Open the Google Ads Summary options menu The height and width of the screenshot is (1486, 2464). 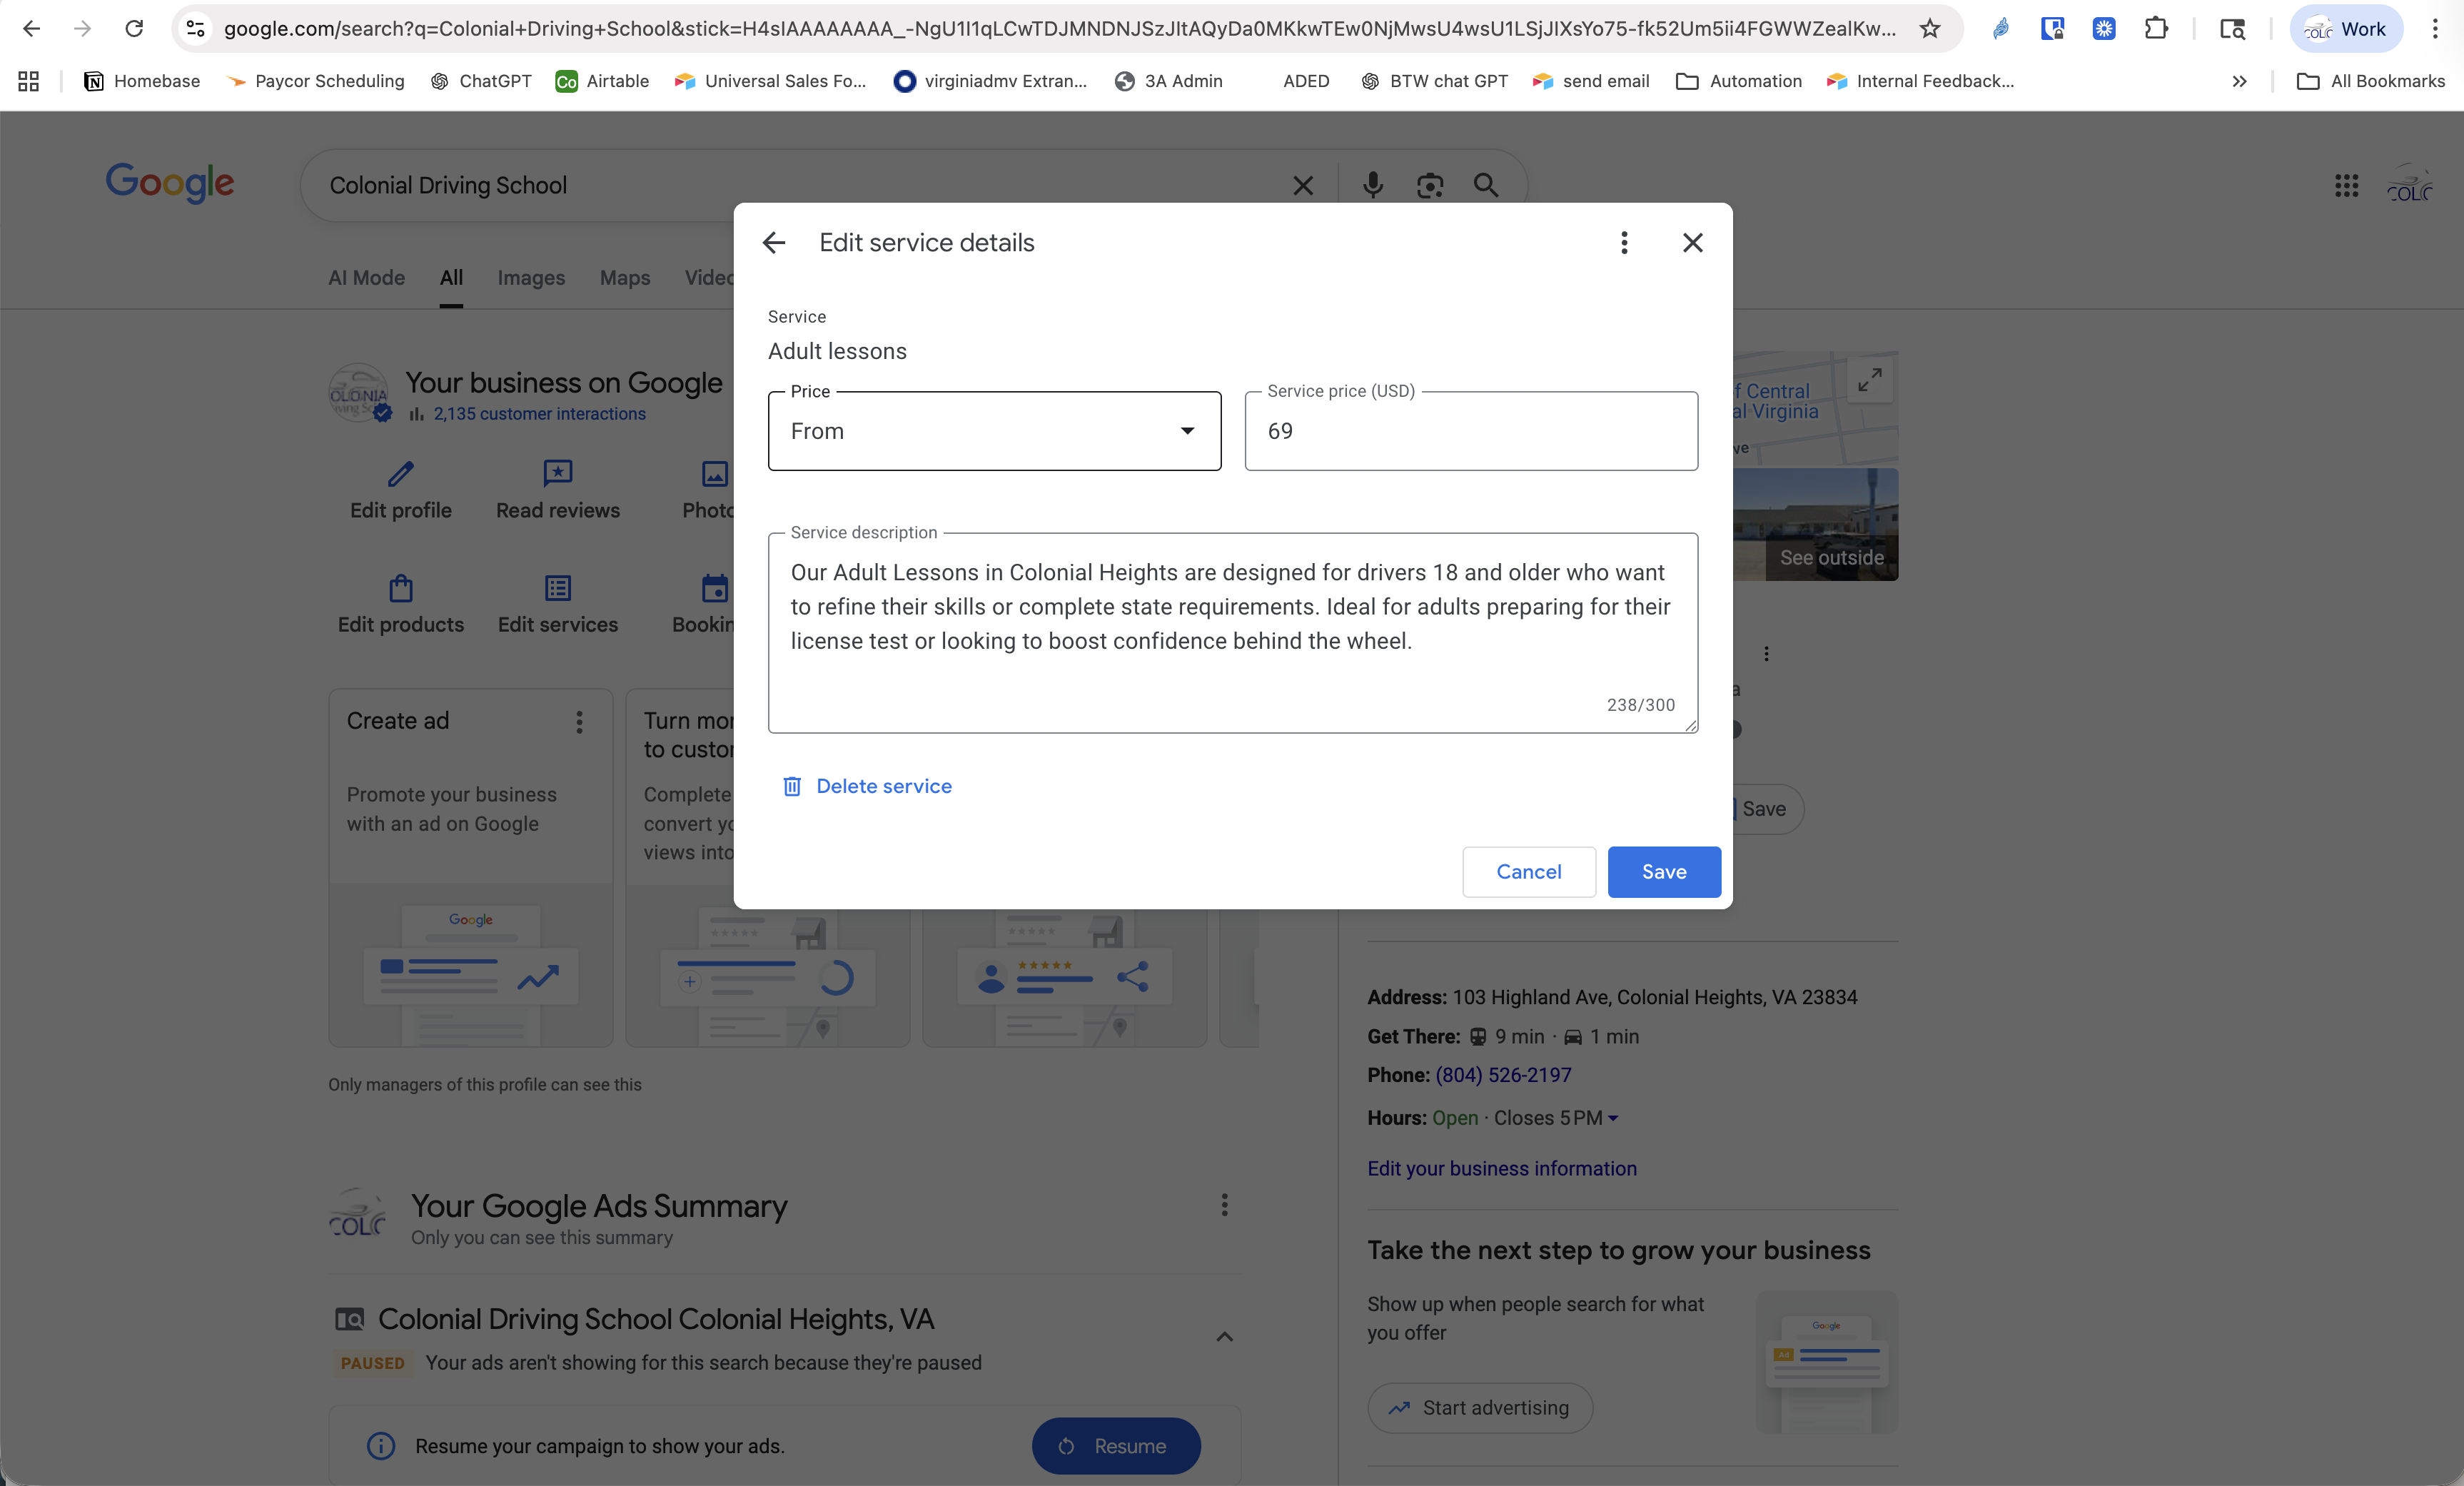1224,1205
